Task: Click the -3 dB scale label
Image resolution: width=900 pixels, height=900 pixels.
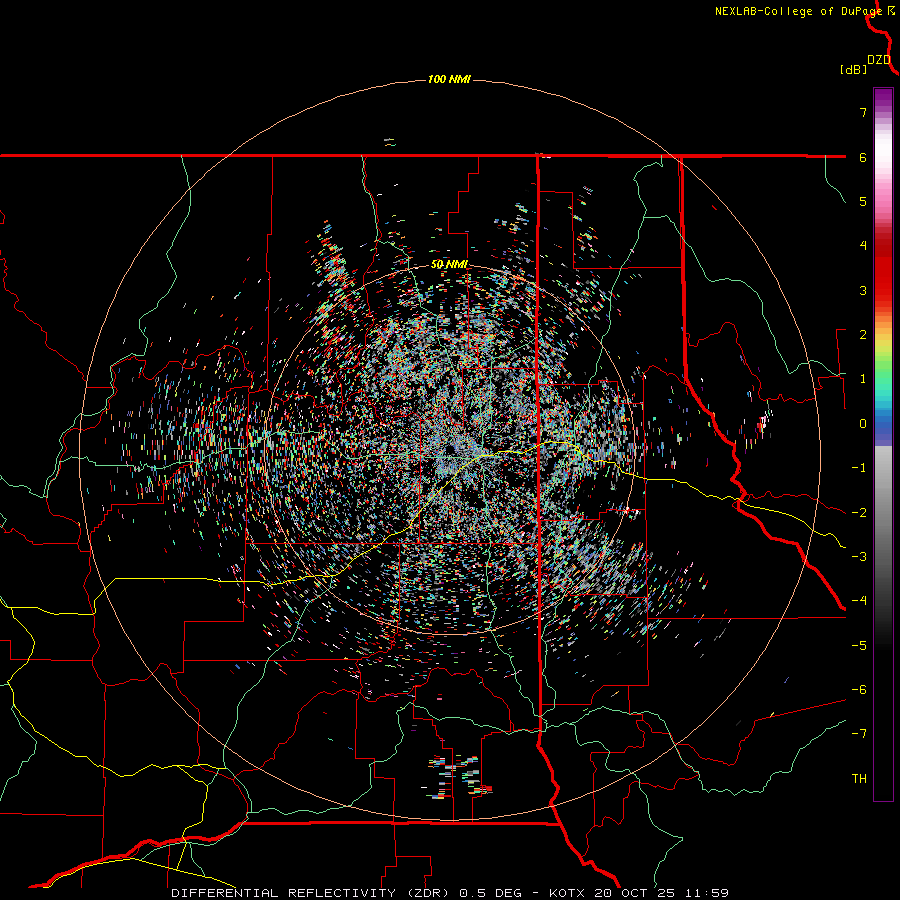Action: [x=859, y=557]
